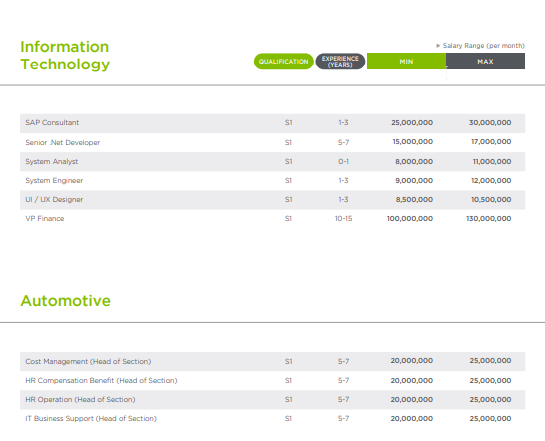Click the QUALIFICATION header pill
This screenshot has height=441, width=545.
(284, 62)
